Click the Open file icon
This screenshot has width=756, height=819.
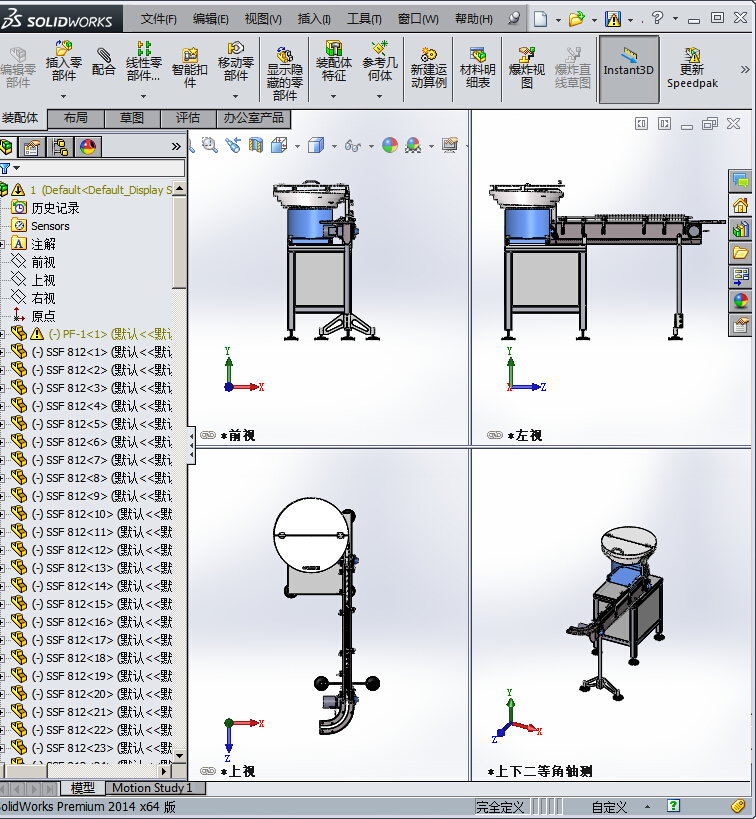pyautogui.click(x=576, y=19)
